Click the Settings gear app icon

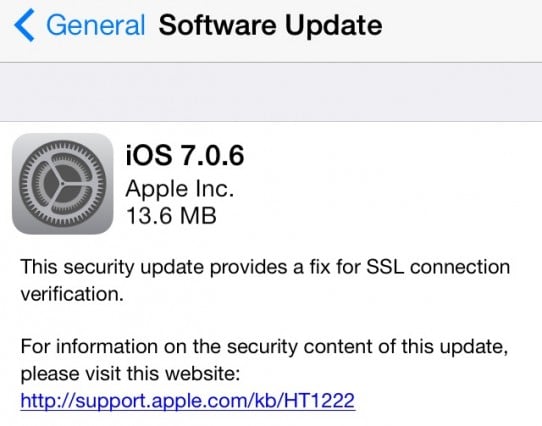pos(63,184)
